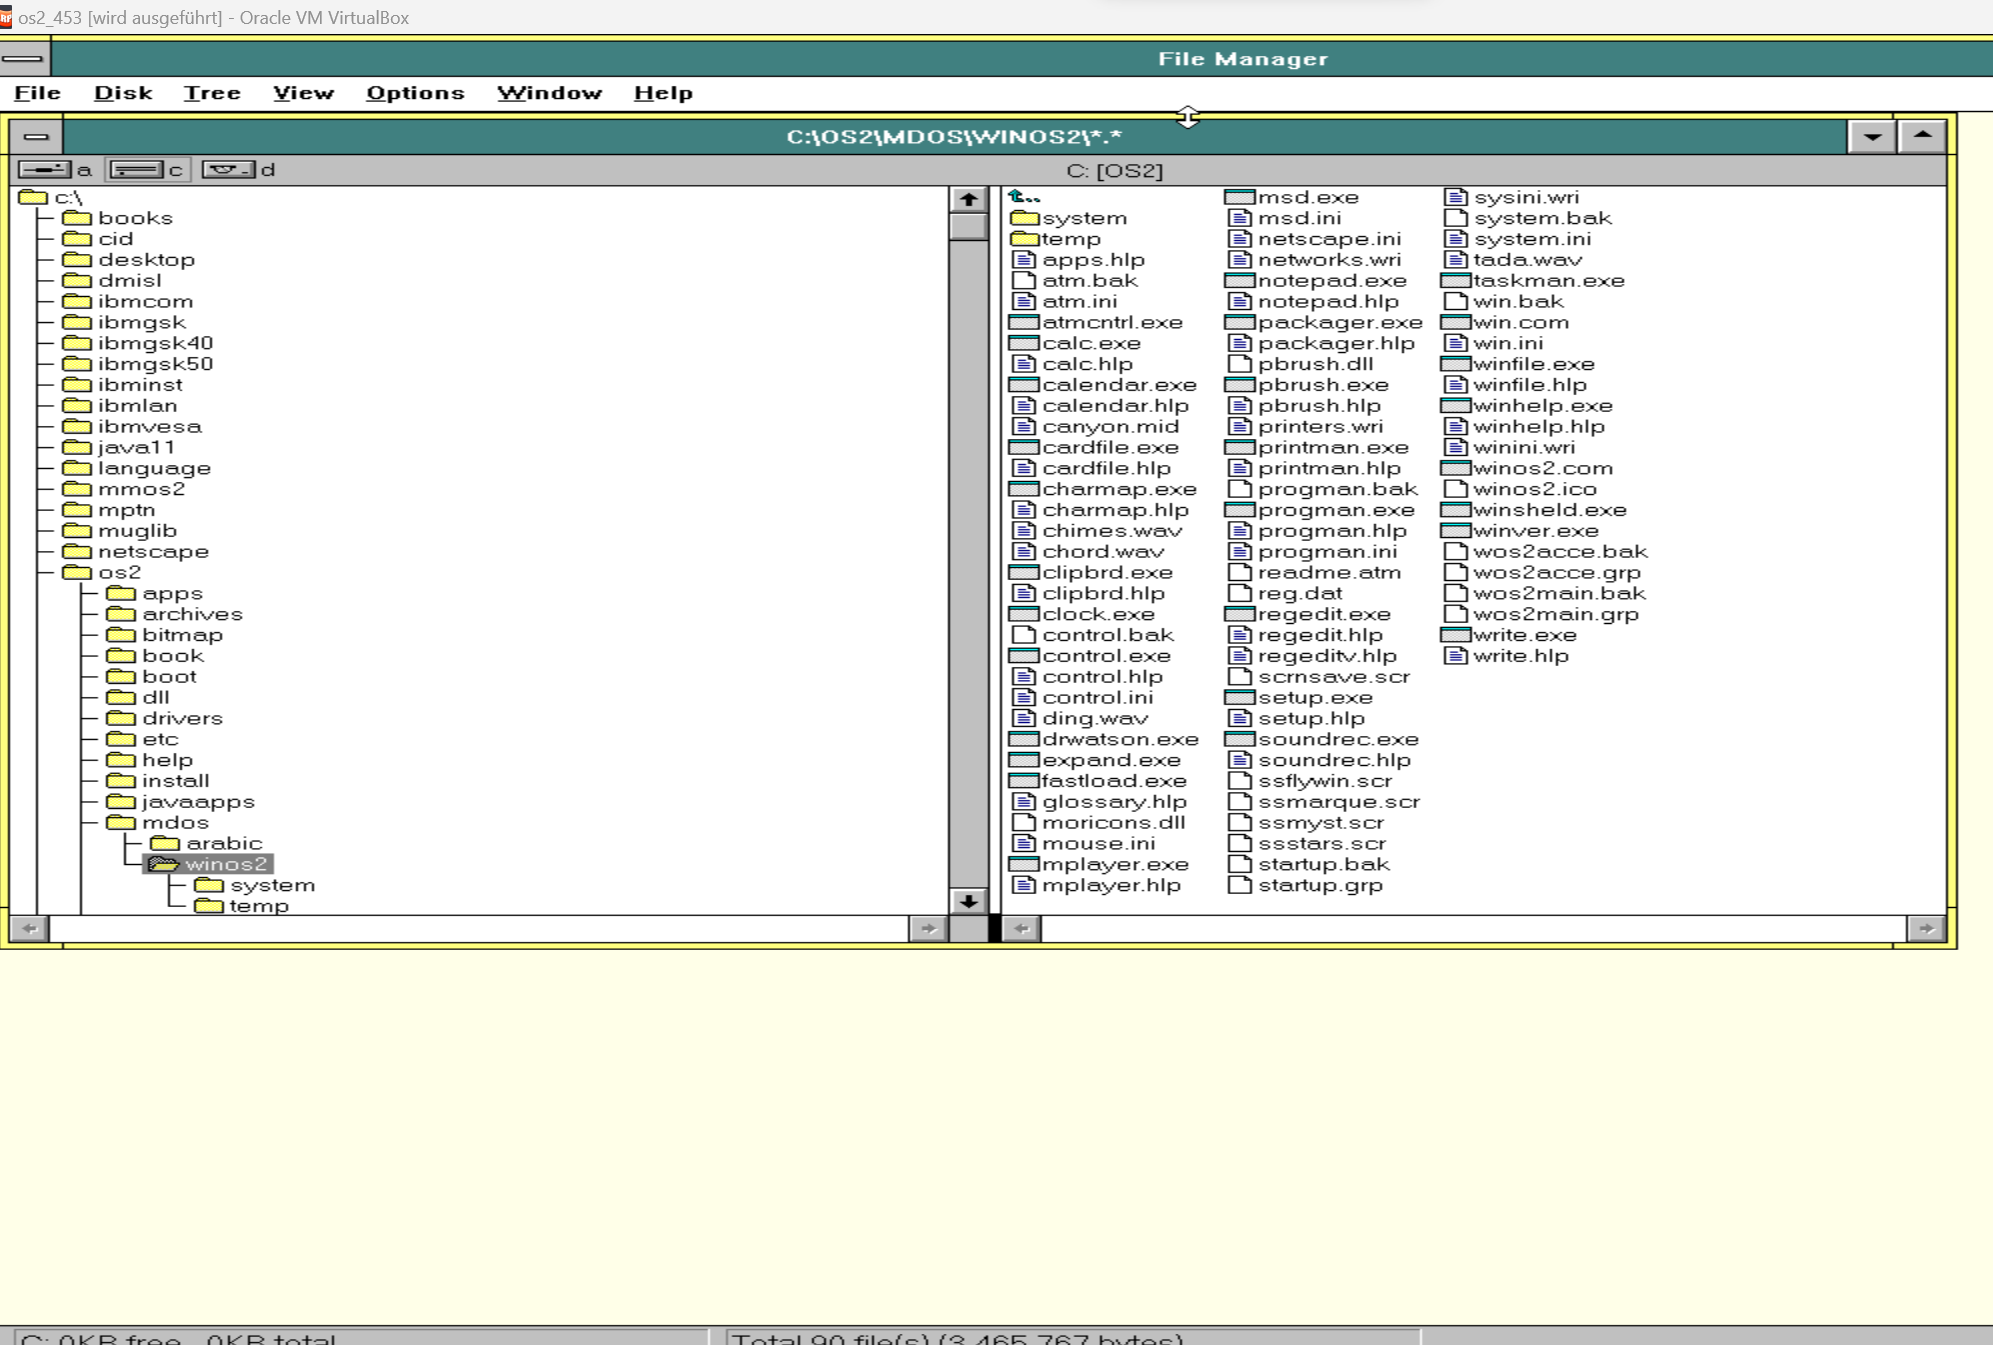Select the file moricons.dll

1099,822
